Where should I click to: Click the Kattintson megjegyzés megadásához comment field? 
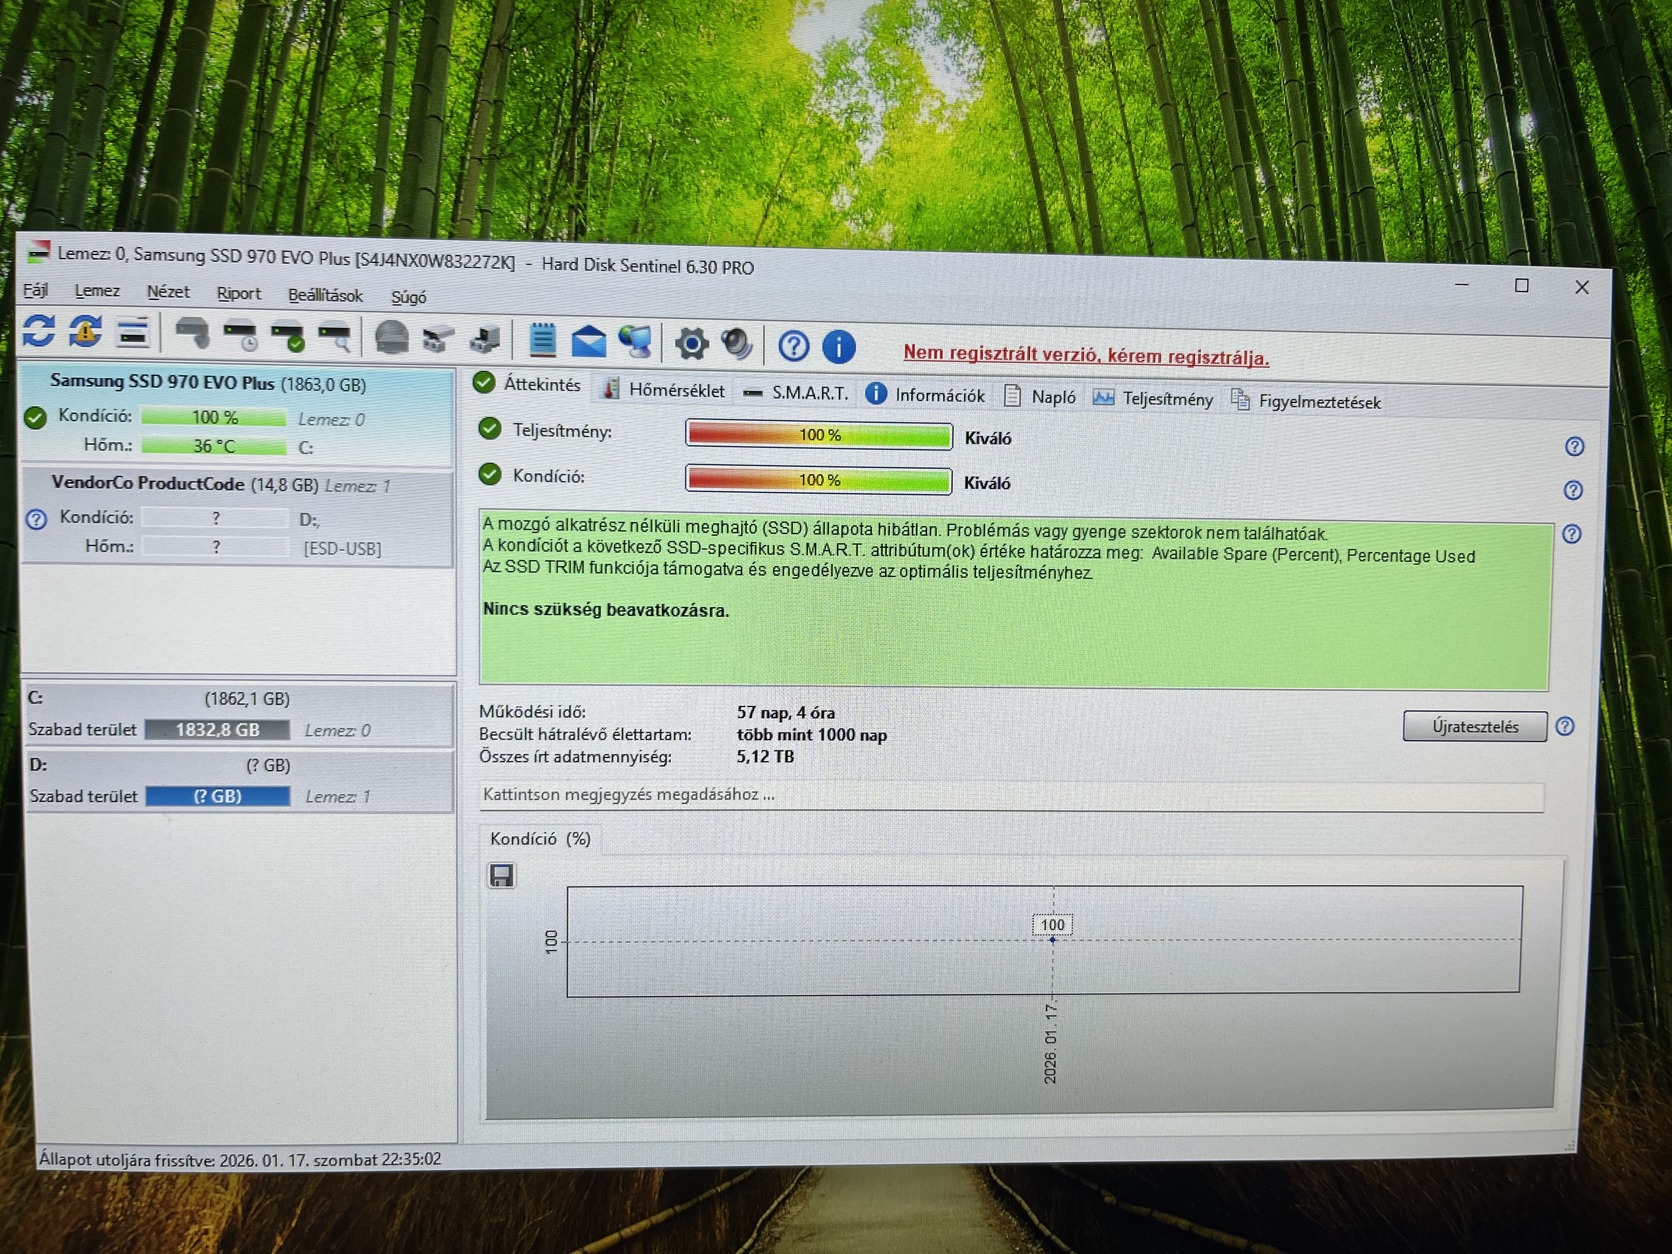[x=1012, y=796]
